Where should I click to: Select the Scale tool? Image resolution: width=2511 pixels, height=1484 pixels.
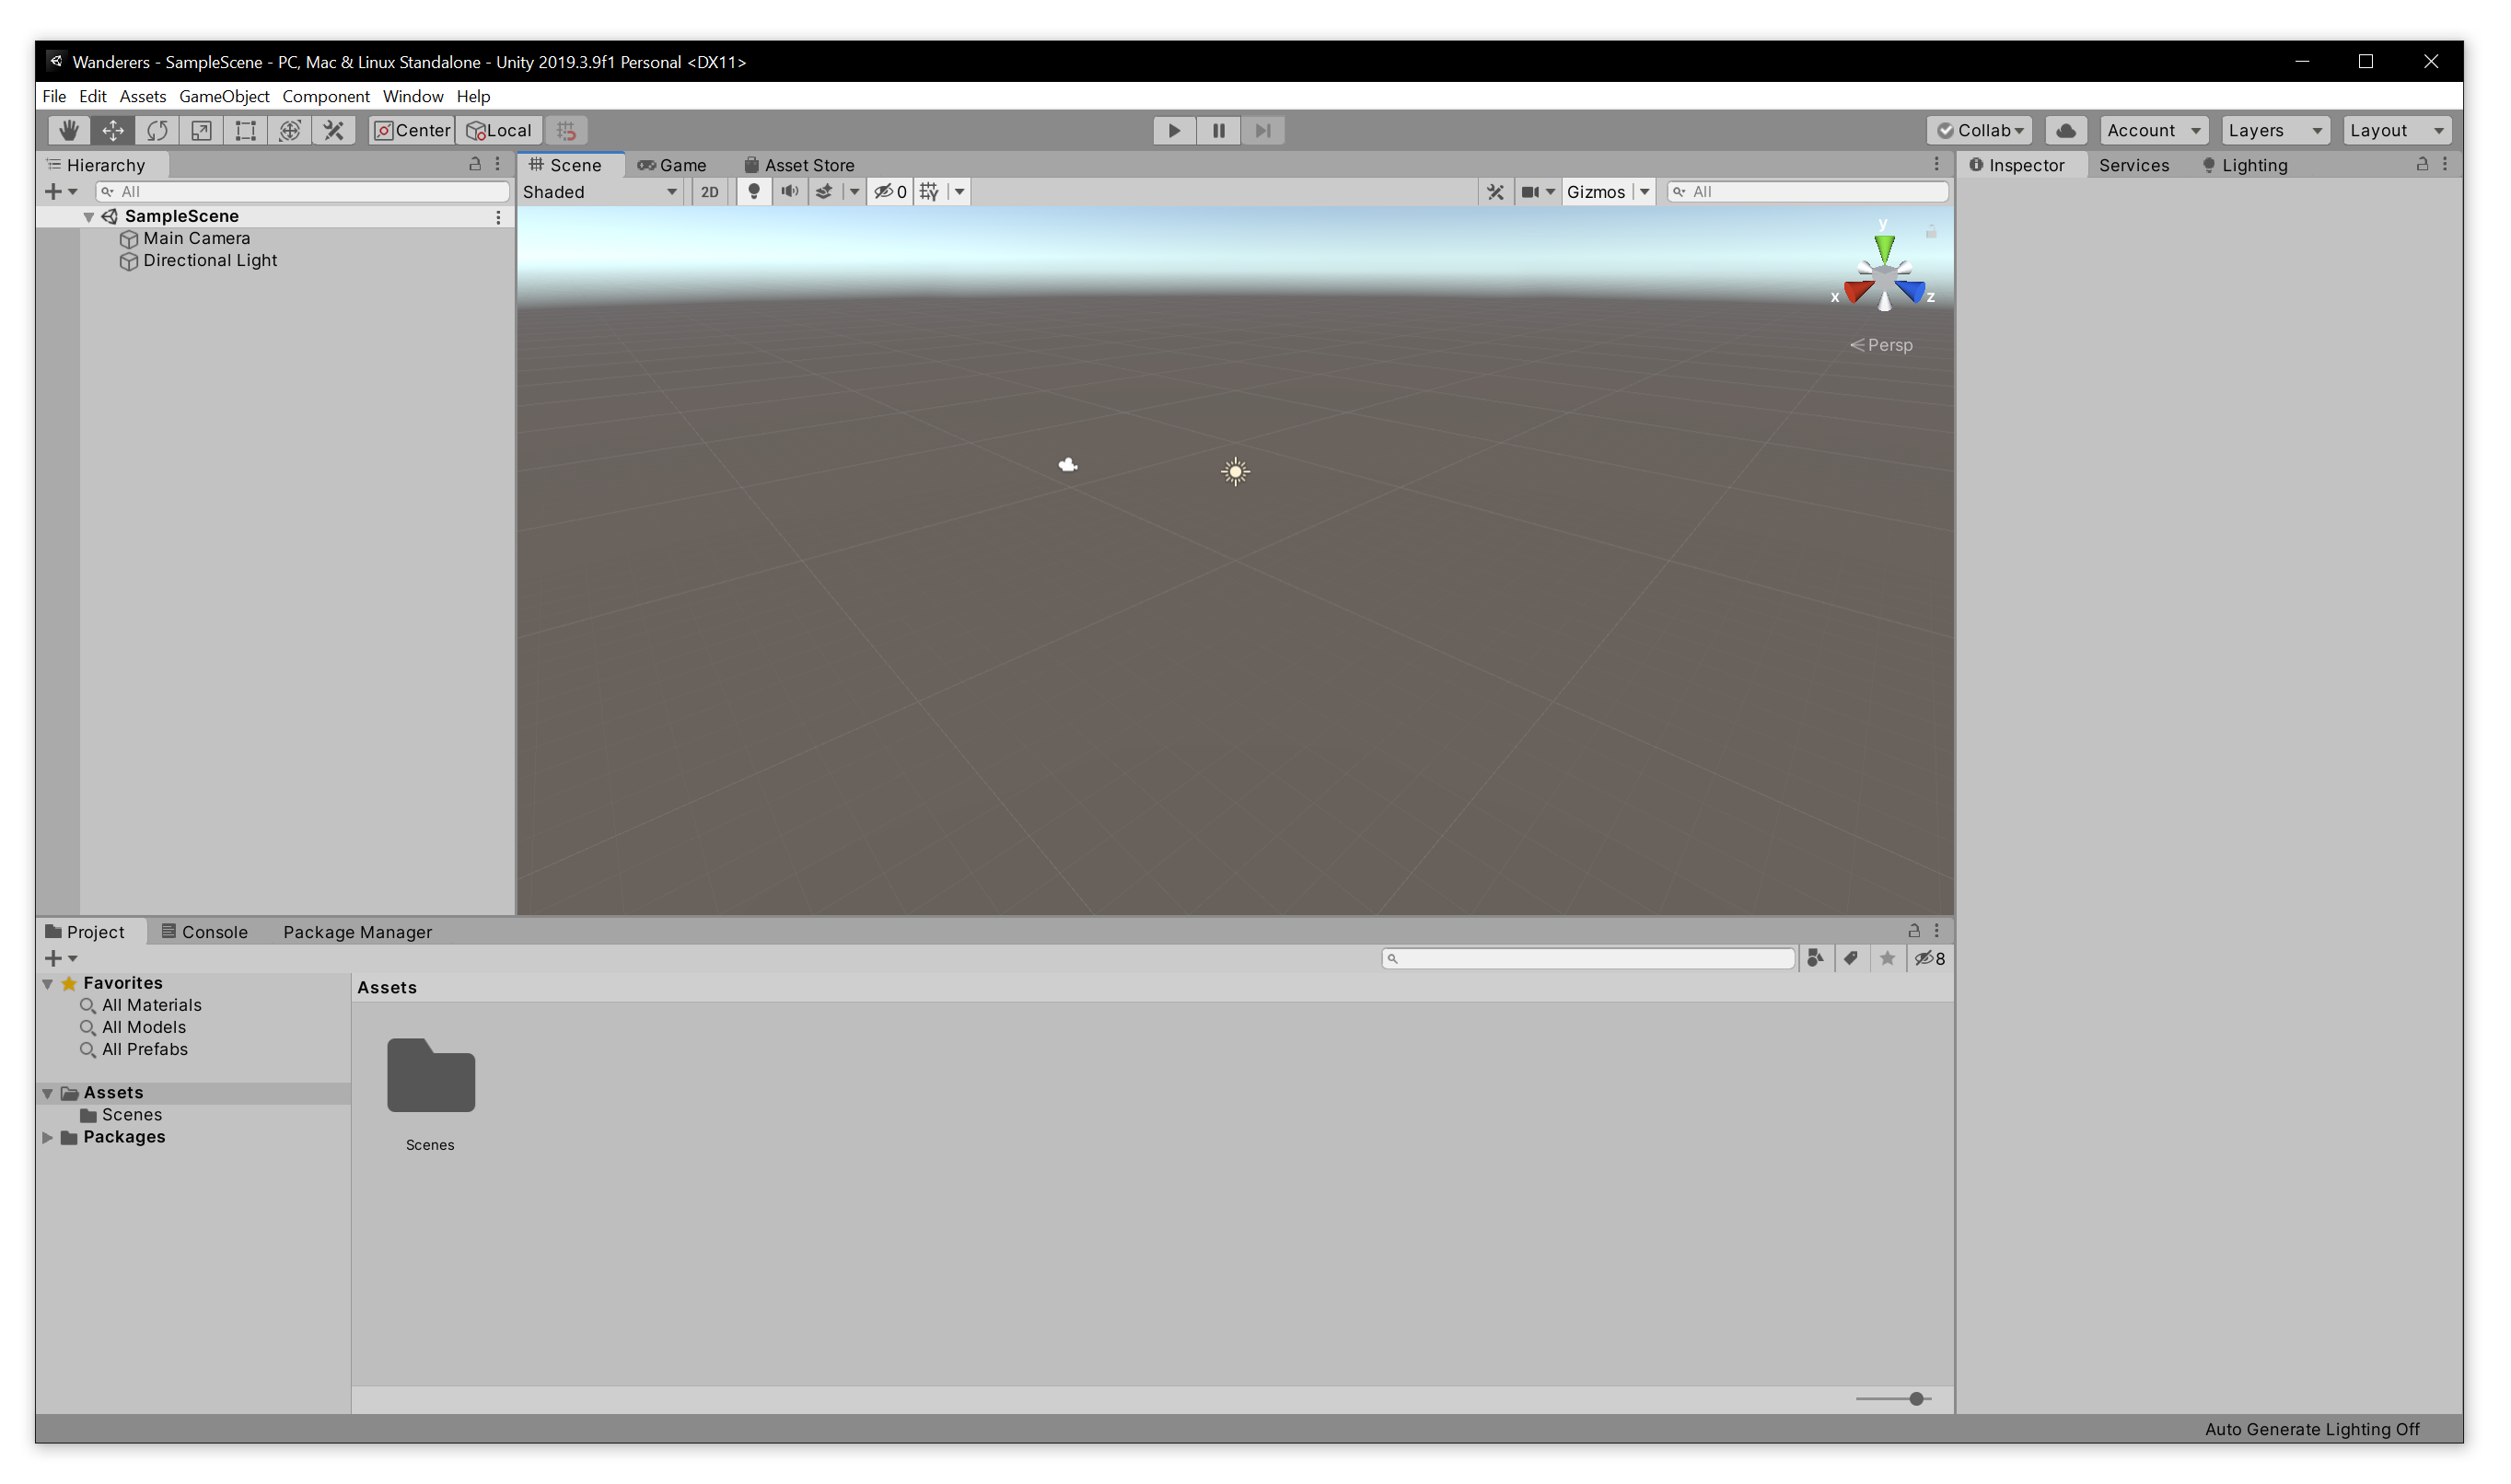[201, 131]
